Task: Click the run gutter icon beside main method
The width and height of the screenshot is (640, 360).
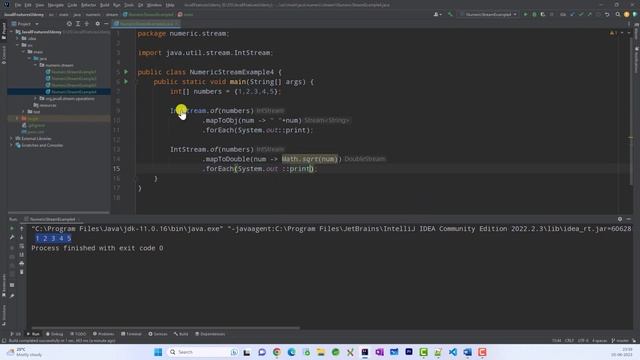Action: pos(126,82)
